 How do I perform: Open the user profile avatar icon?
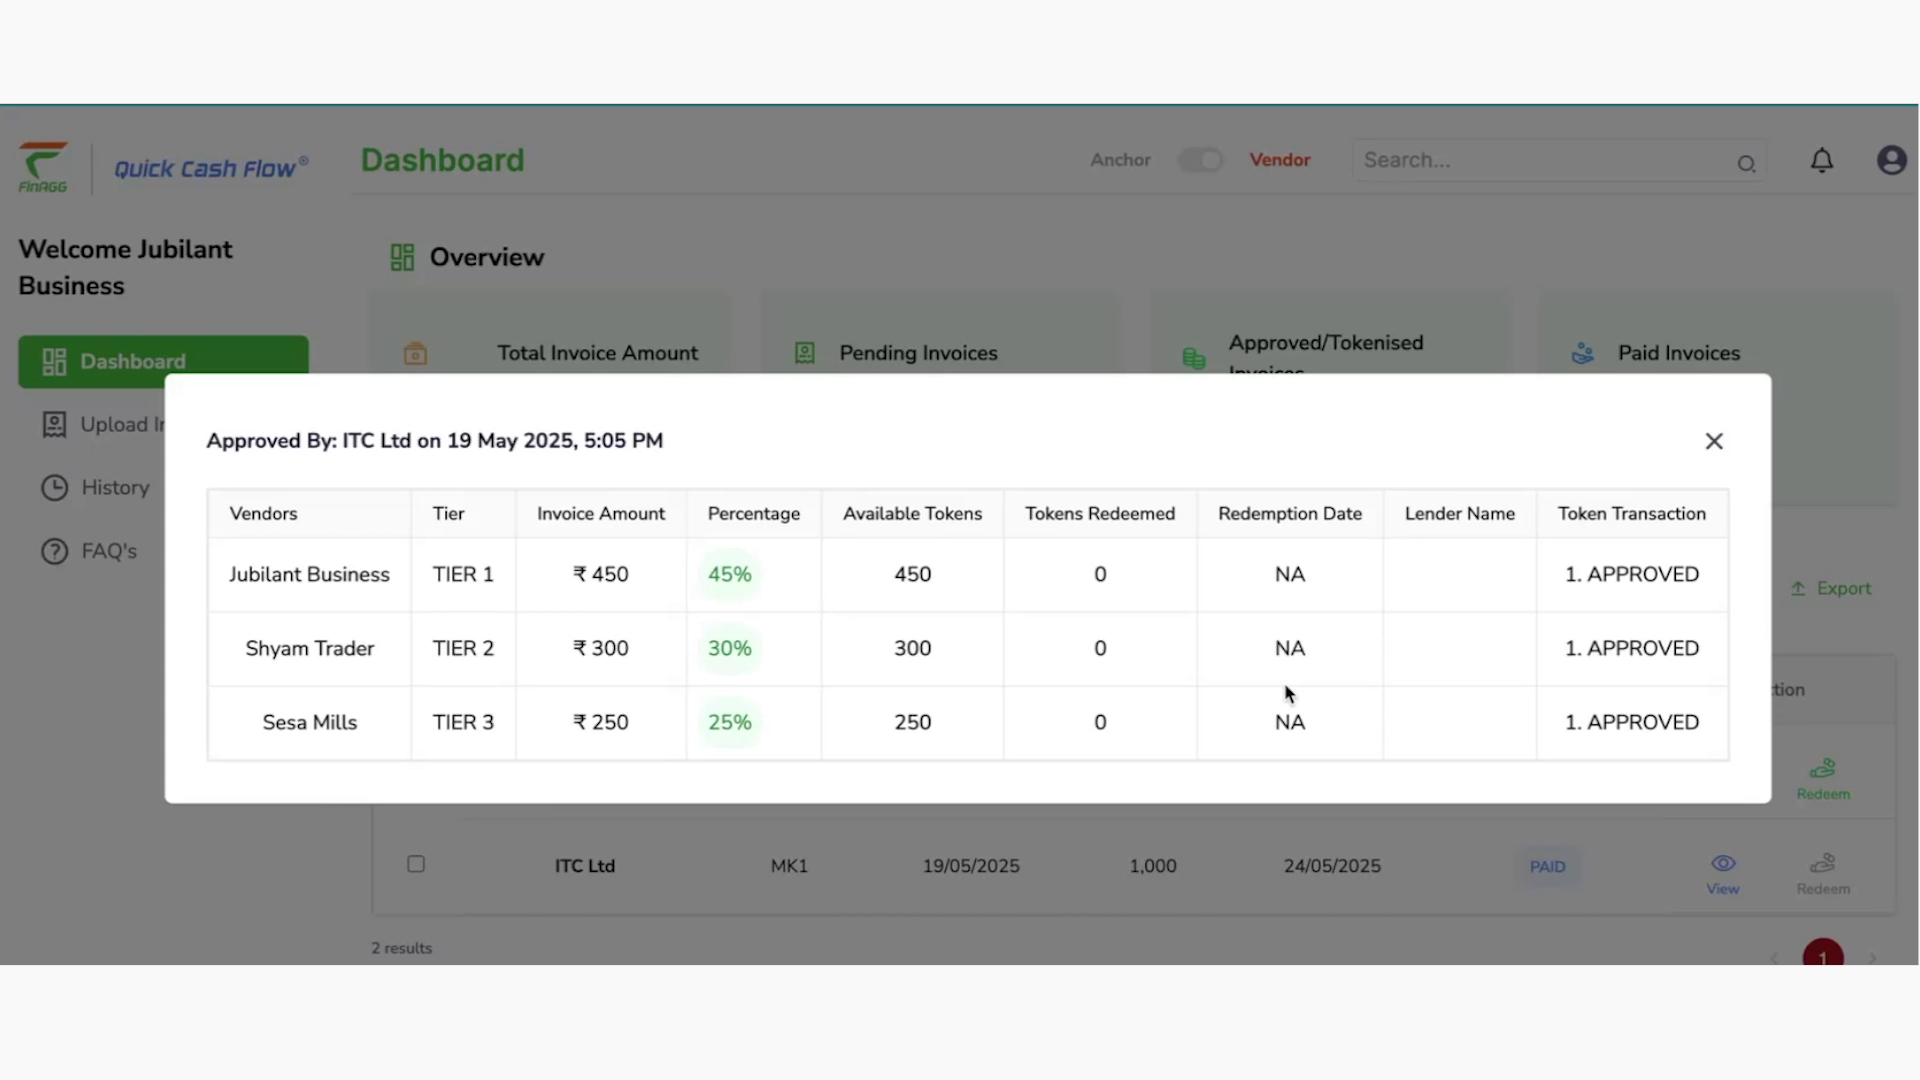click(1892, 160)
